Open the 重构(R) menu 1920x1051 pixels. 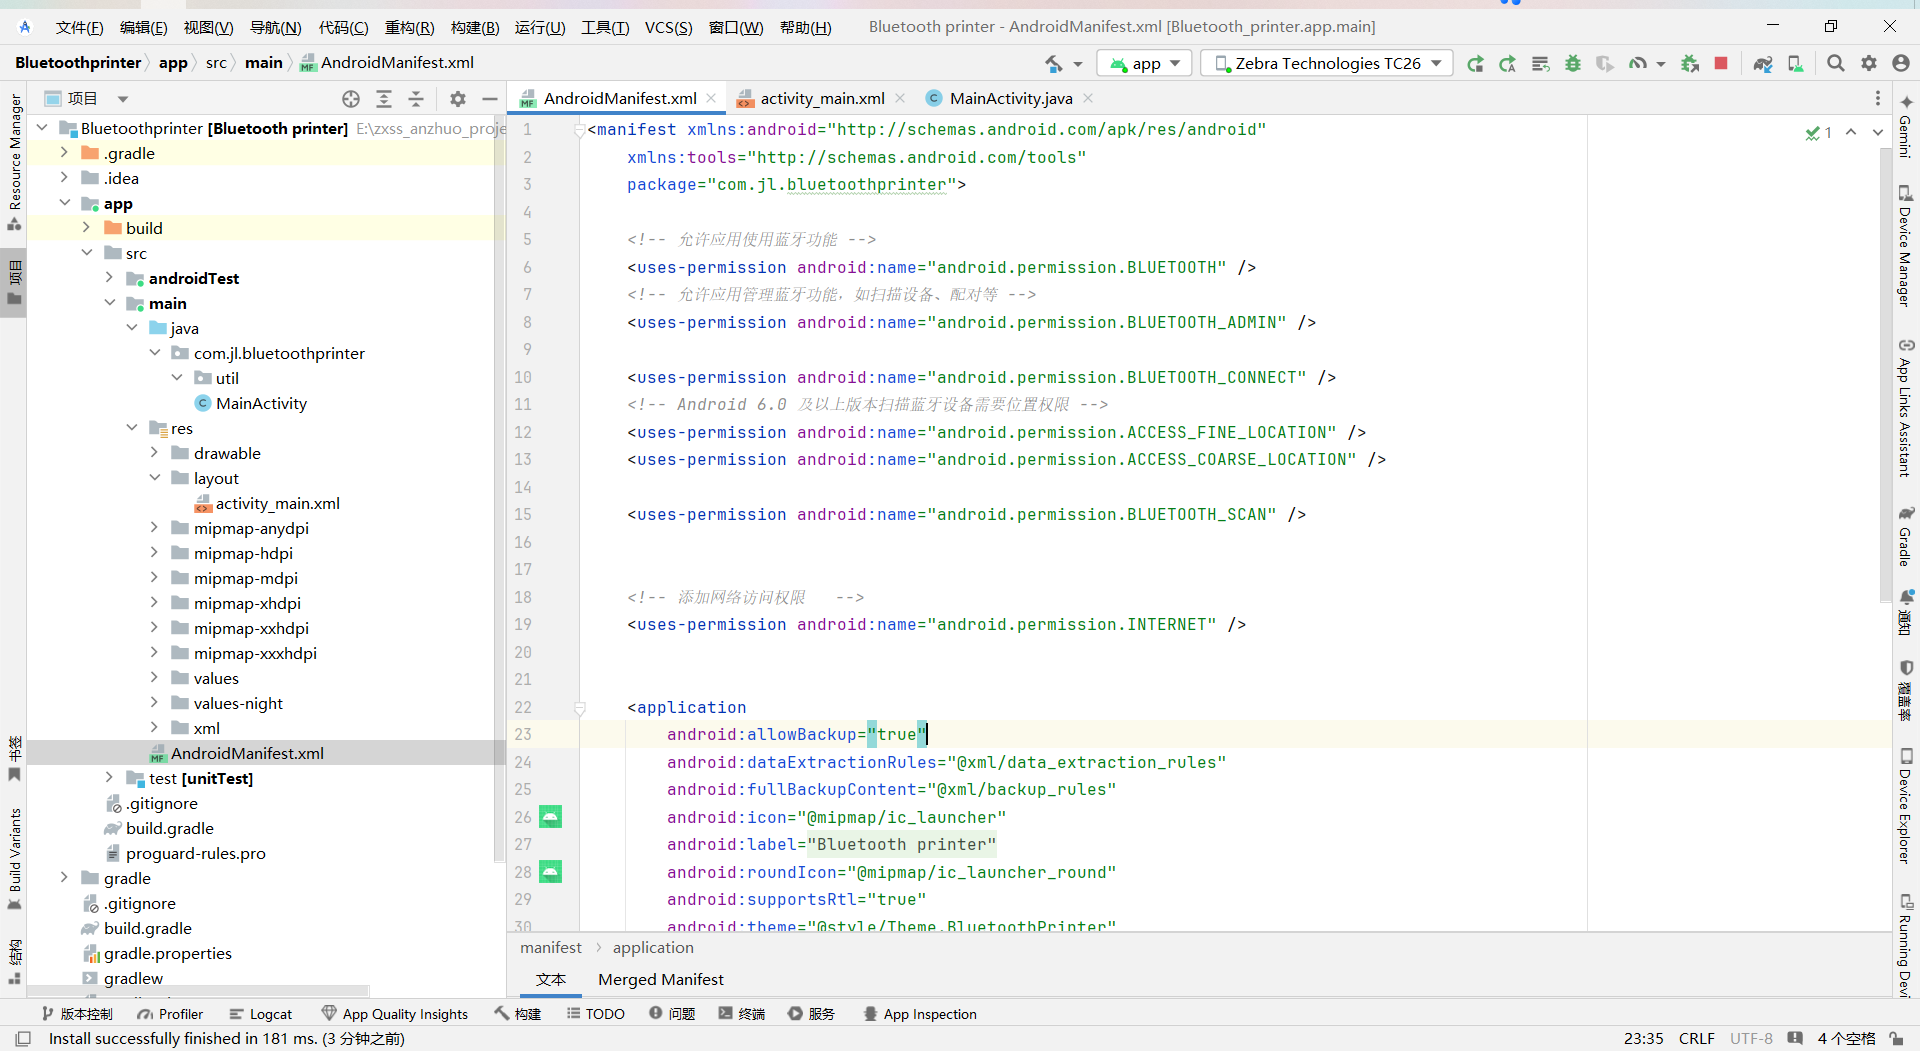coord(409,27)
